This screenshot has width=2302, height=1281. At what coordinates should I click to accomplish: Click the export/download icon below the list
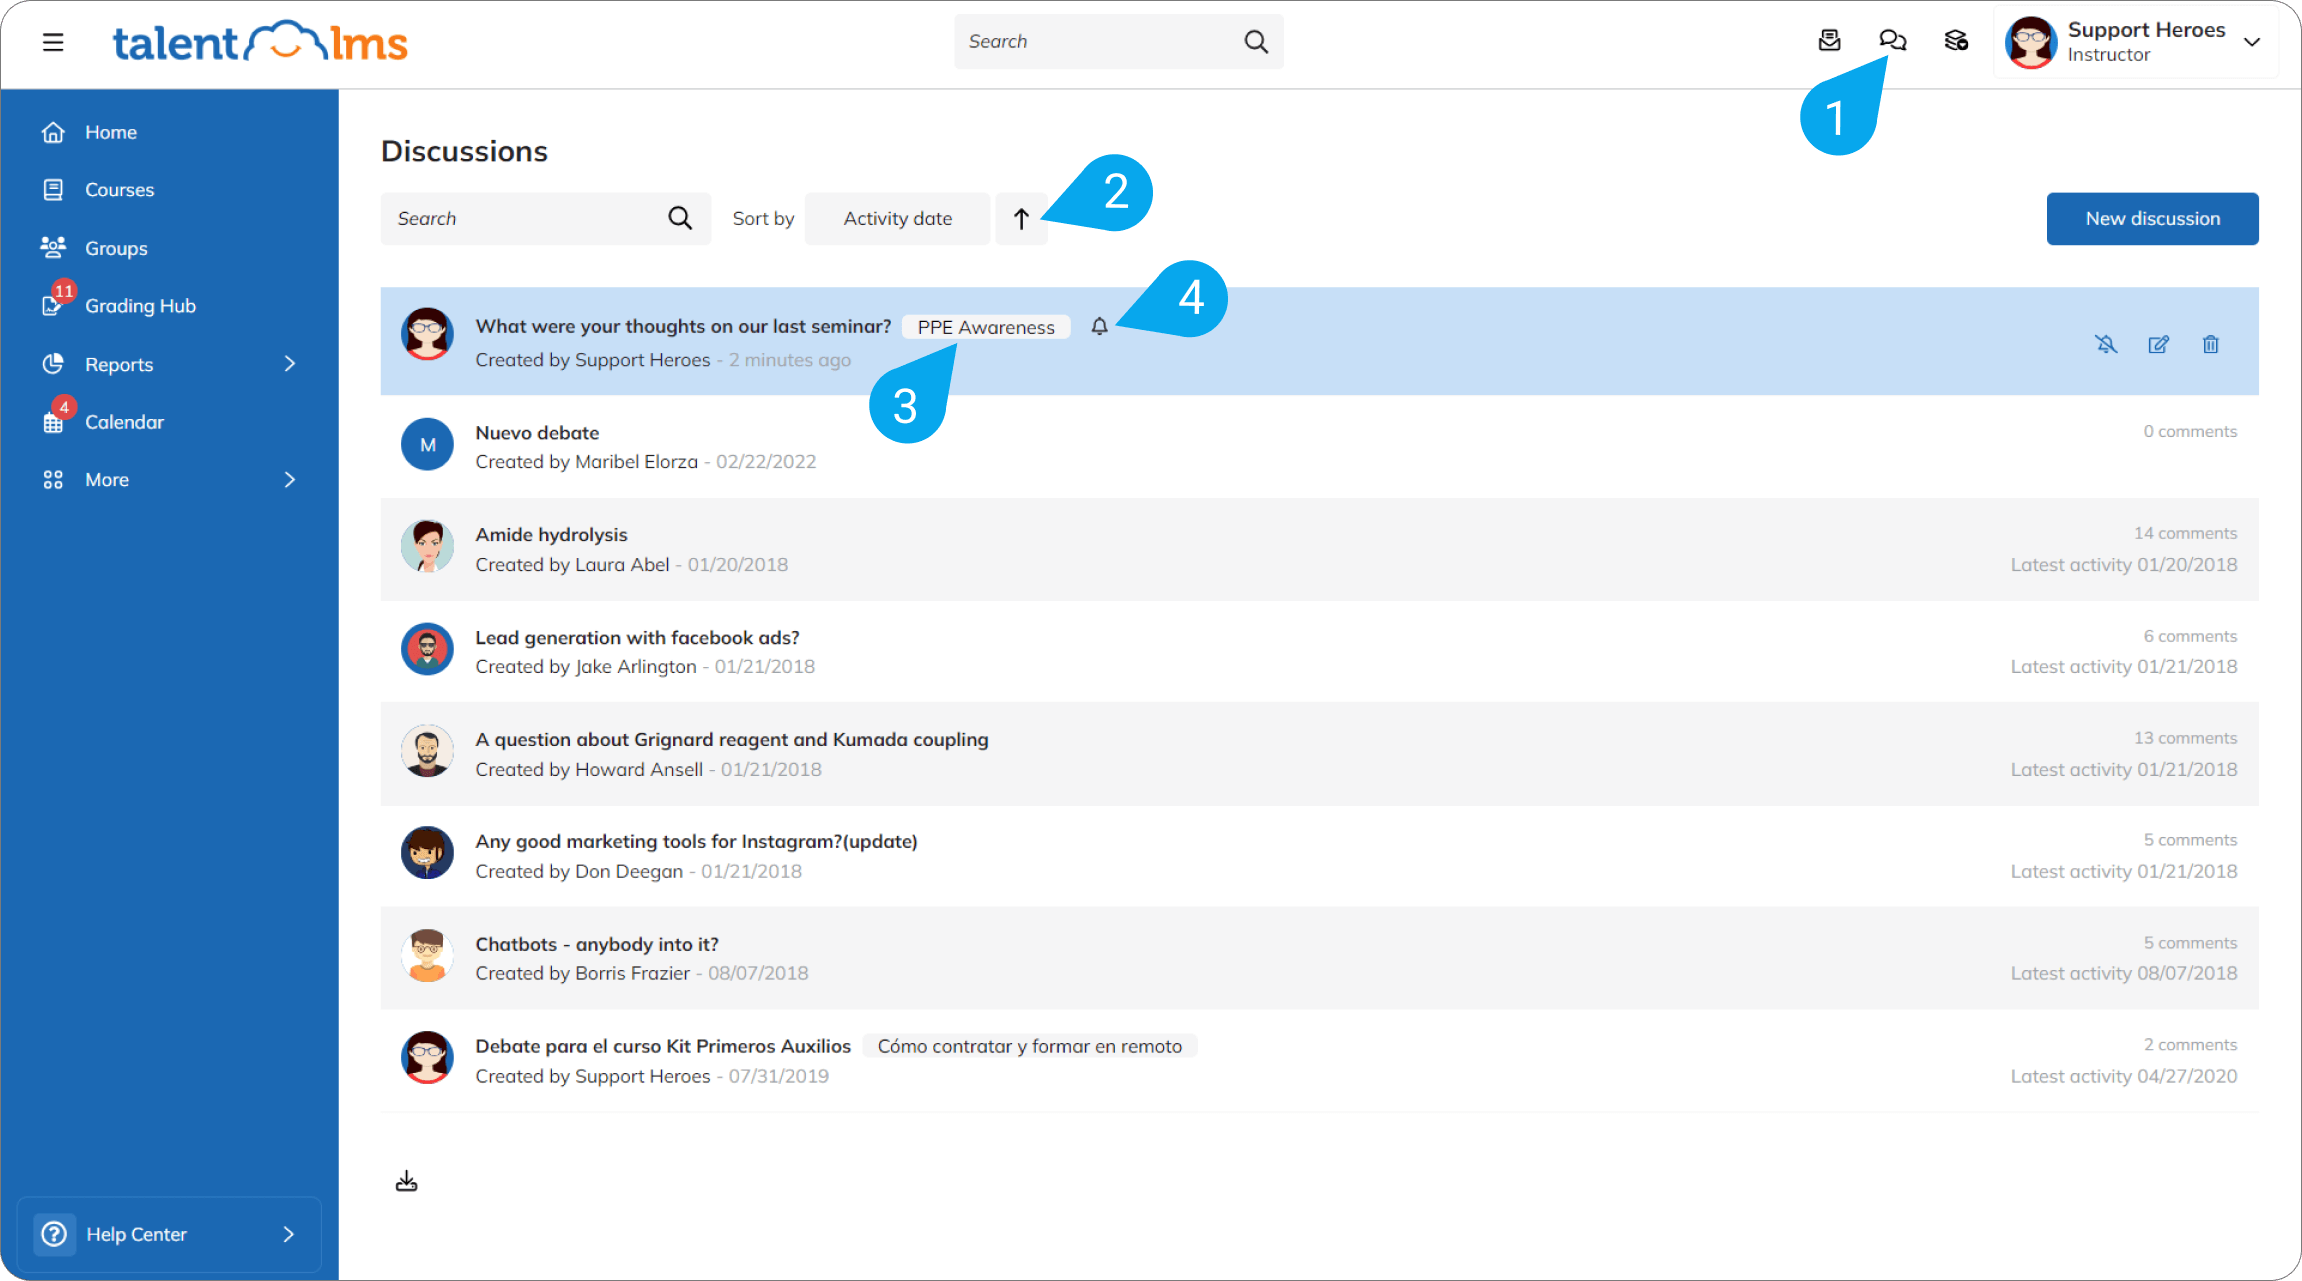pos(406,1180)
